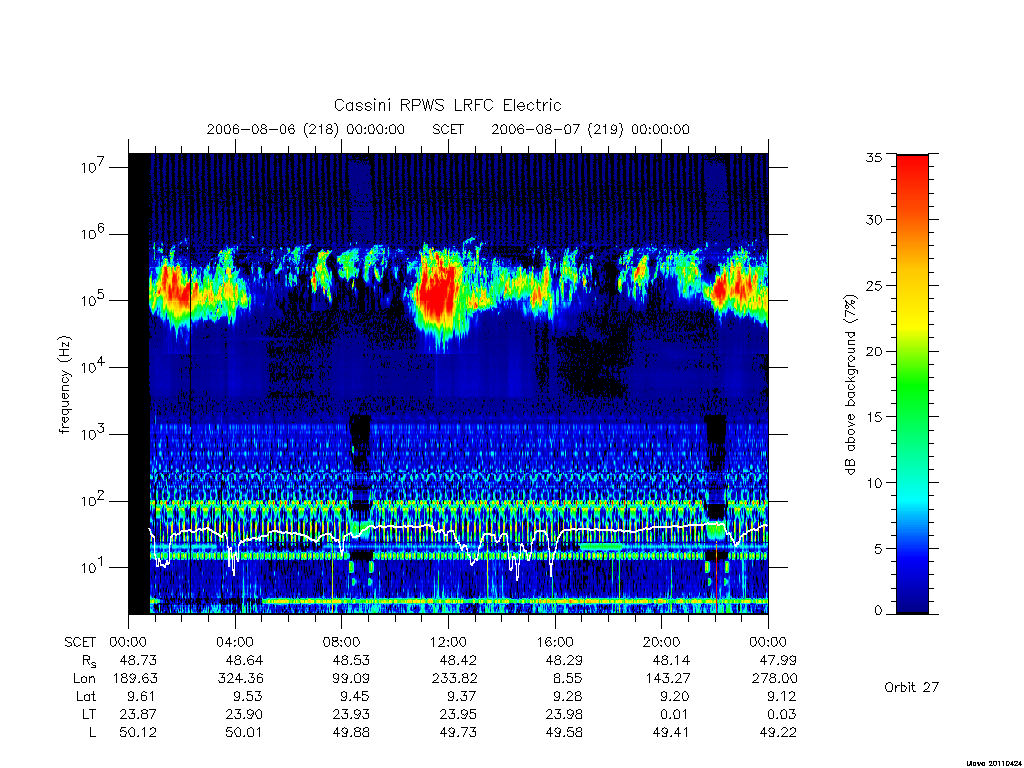Click the 'Orbit 27' label
This screenshot has height=768, width=1024.
(911, 687)
